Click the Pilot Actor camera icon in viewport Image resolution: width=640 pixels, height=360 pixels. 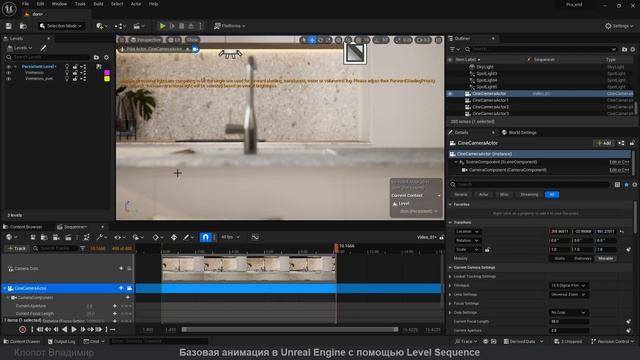(196, 49)
